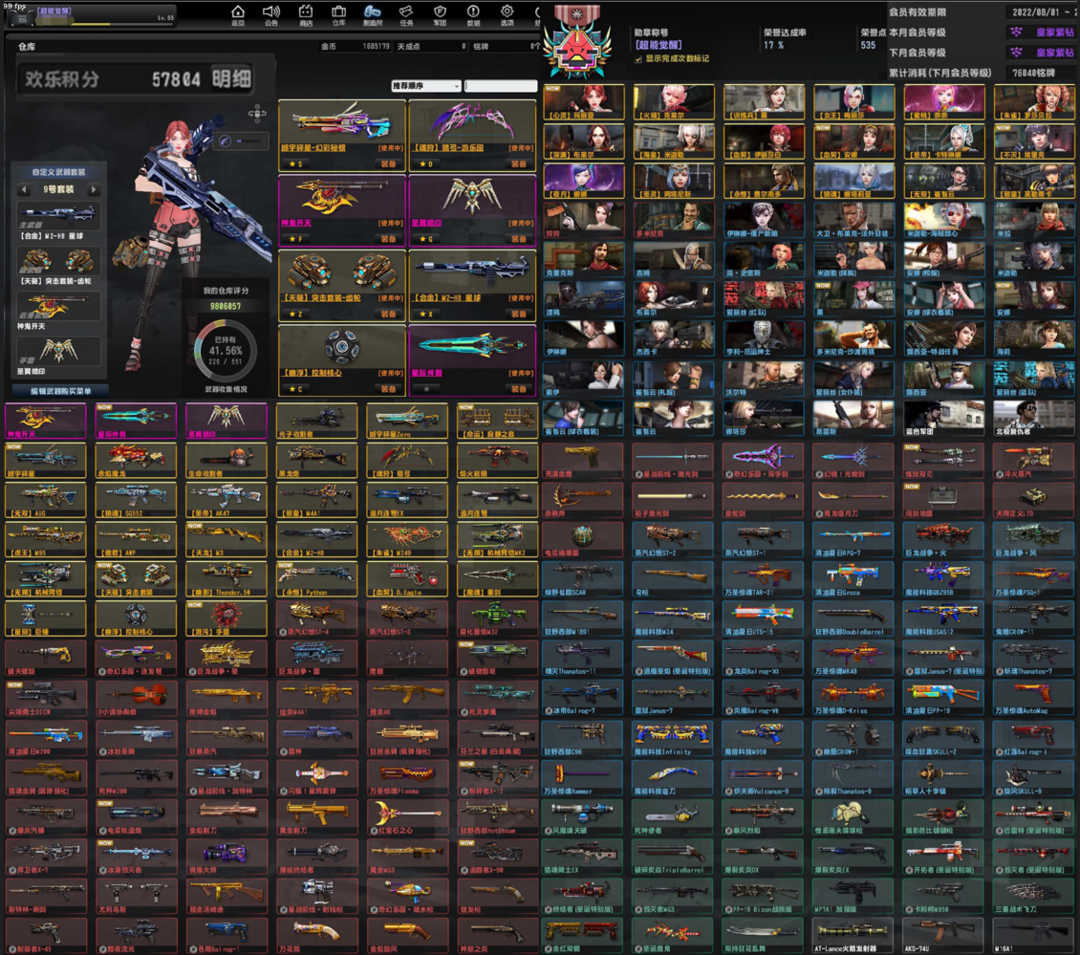Open the 任务 missions icon
The image size is (1080, 955).
pos(406,13)
